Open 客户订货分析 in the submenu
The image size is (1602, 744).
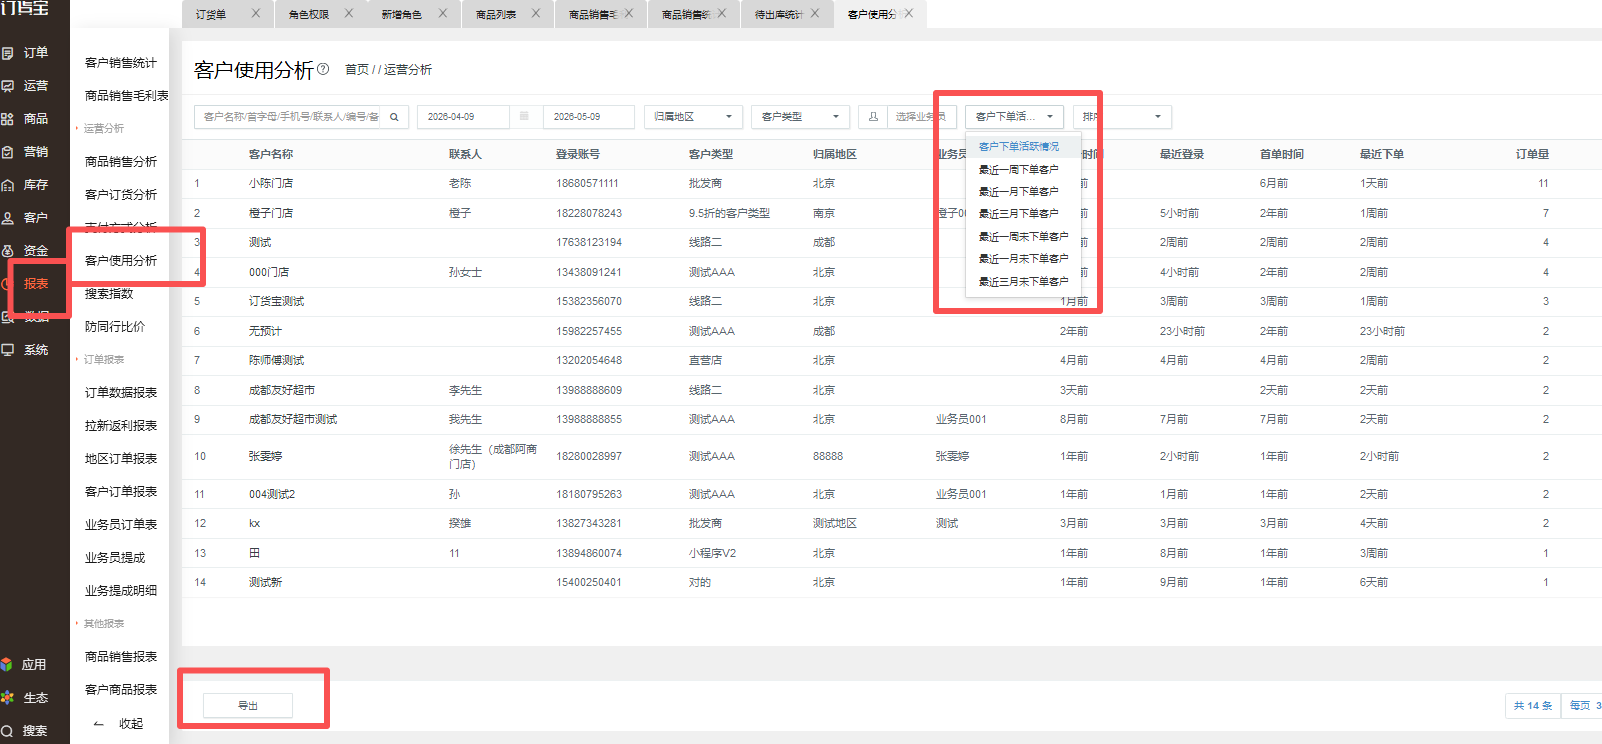tap(121, 195)
